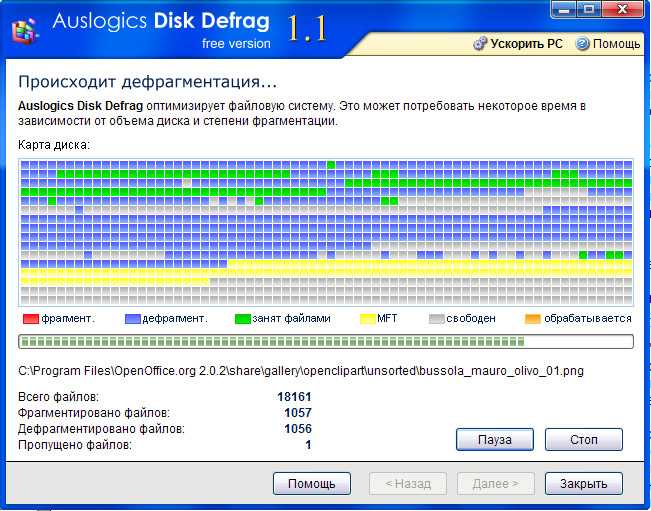Pause defragmentation with the Пауза button
The image size is (651, 511).
(x=494, y=439)
